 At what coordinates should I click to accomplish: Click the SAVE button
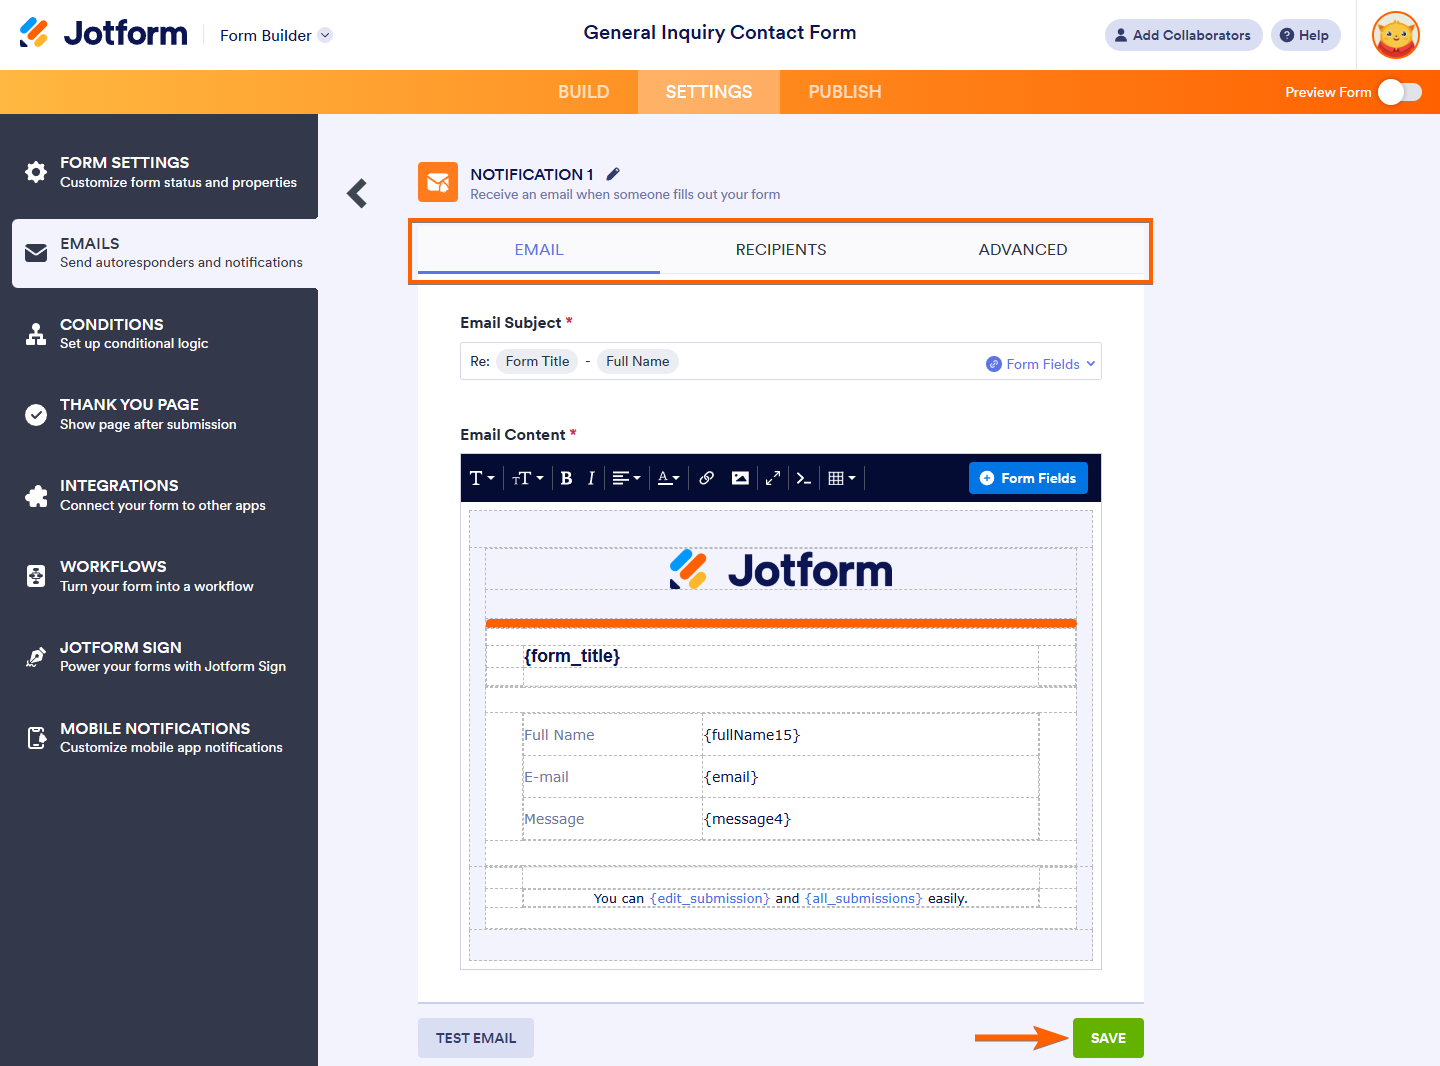1108,1038
